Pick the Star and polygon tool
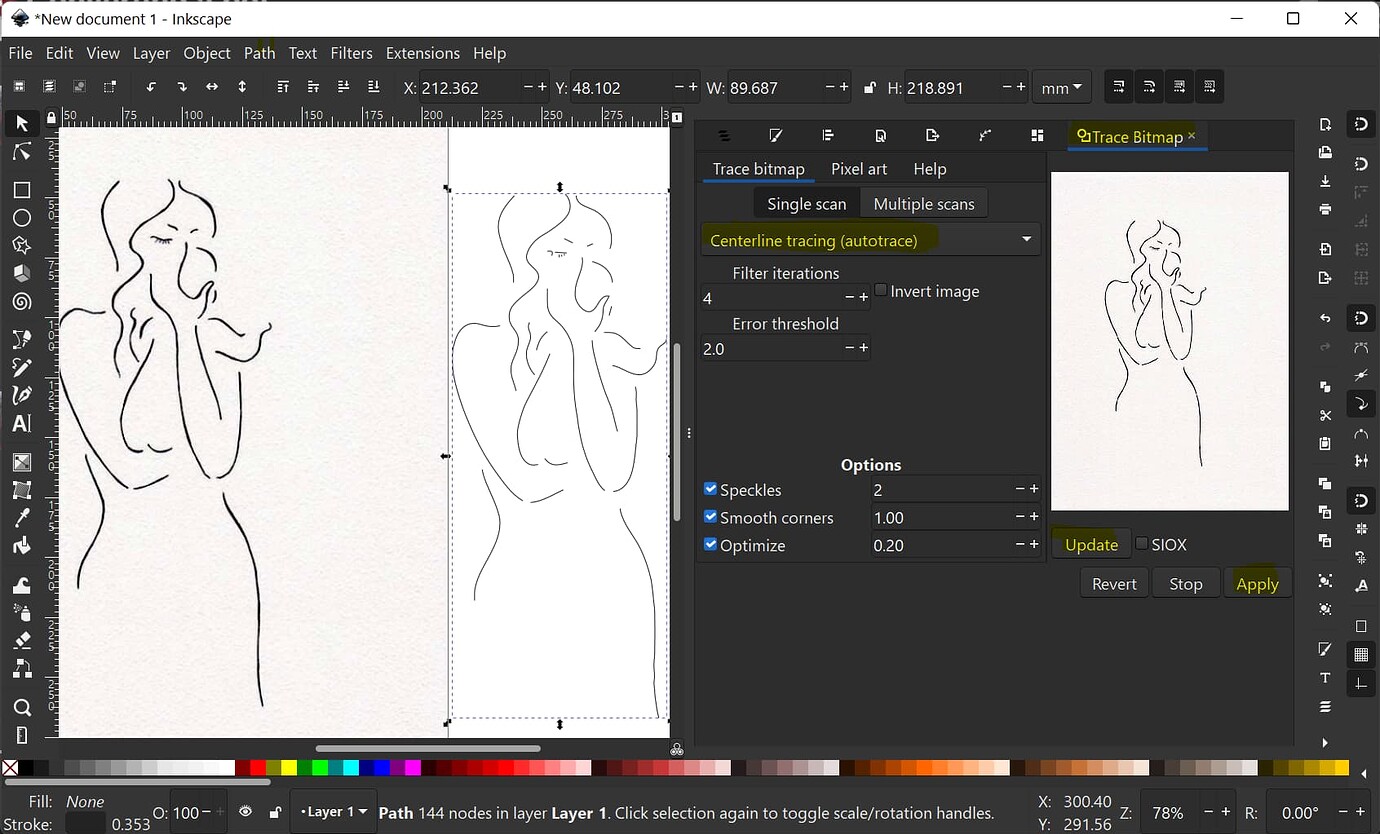 22,245
